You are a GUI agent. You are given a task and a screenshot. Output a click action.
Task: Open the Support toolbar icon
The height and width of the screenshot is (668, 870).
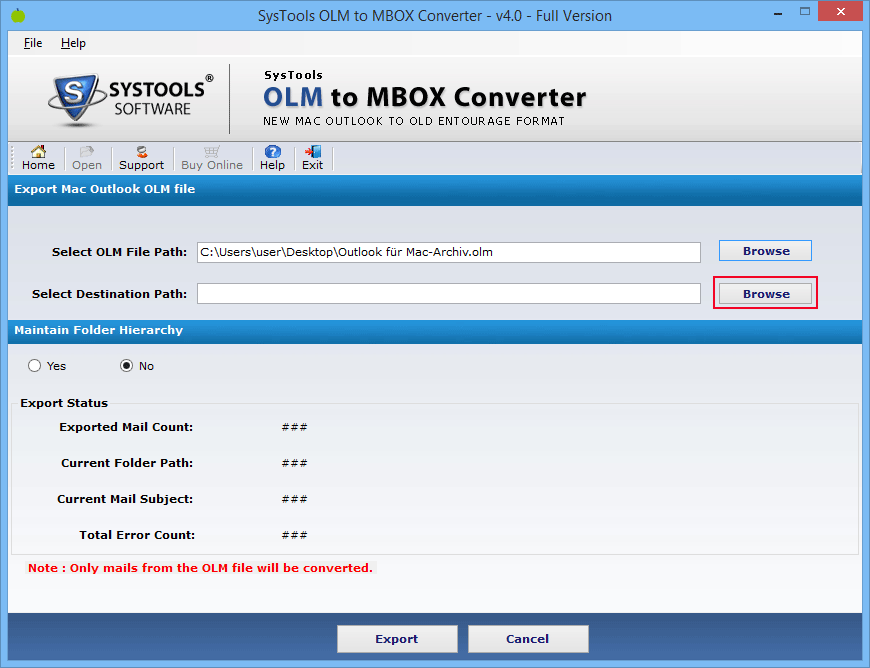click(141, 158)
